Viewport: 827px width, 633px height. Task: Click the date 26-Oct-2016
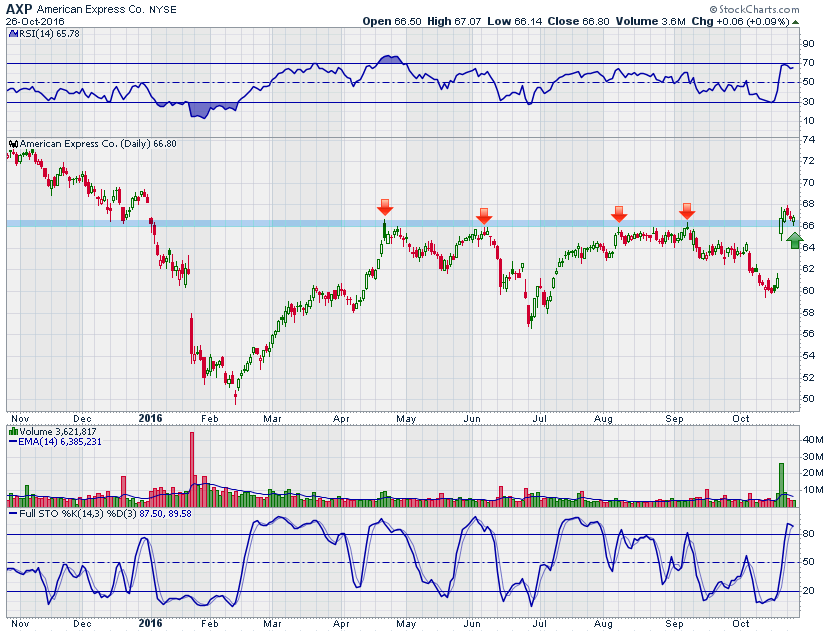pos(35,22)
